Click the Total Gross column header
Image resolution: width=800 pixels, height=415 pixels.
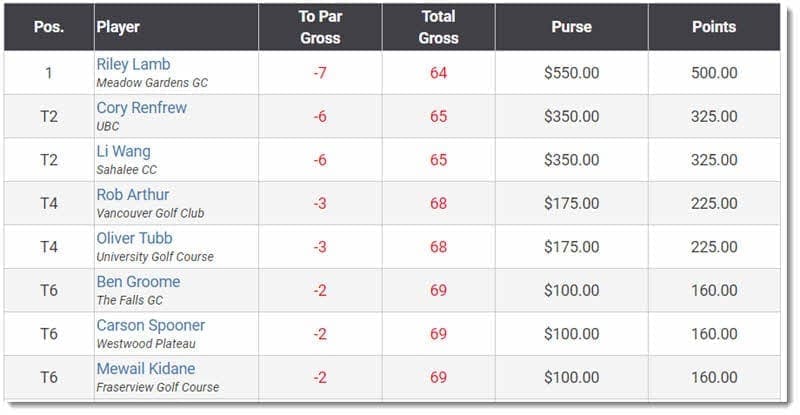point(438,27)
